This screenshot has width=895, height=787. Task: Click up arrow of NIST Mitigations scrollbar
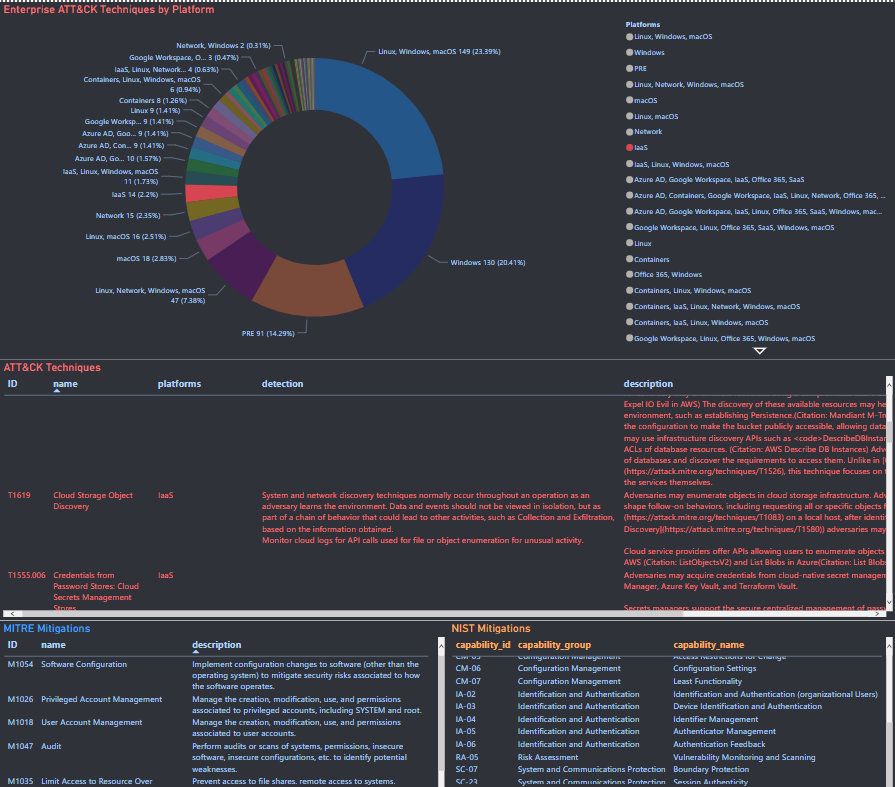[x=889, y=645]
